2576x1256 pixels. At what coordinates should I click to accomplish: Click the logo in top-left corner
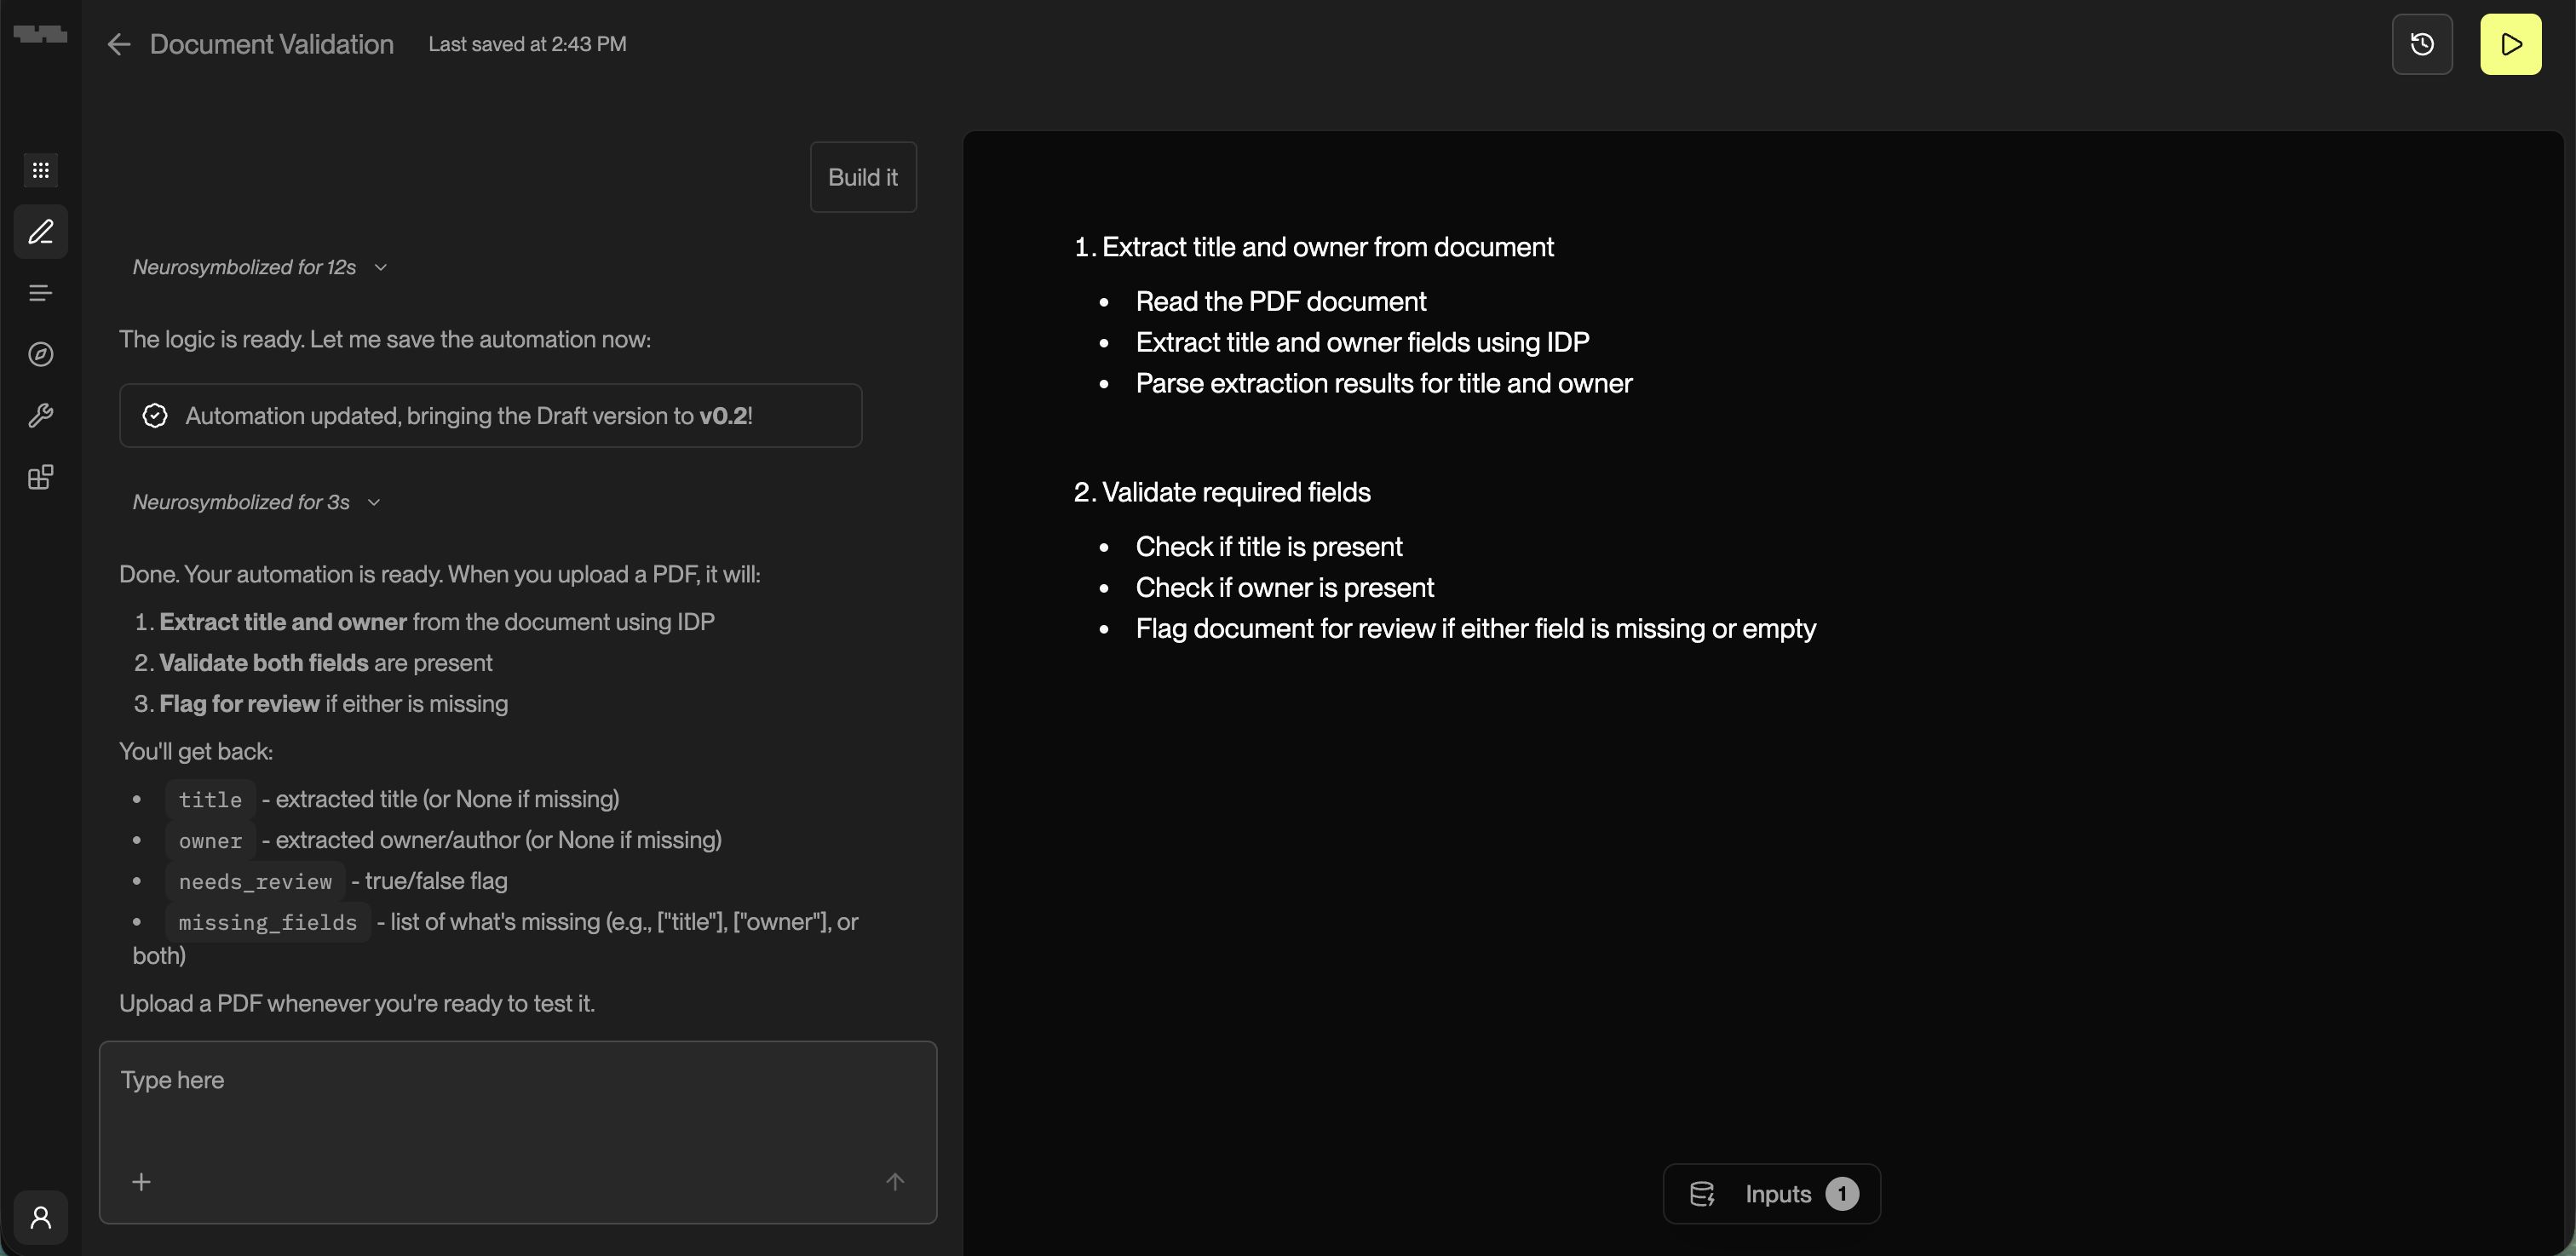(41, 35)
